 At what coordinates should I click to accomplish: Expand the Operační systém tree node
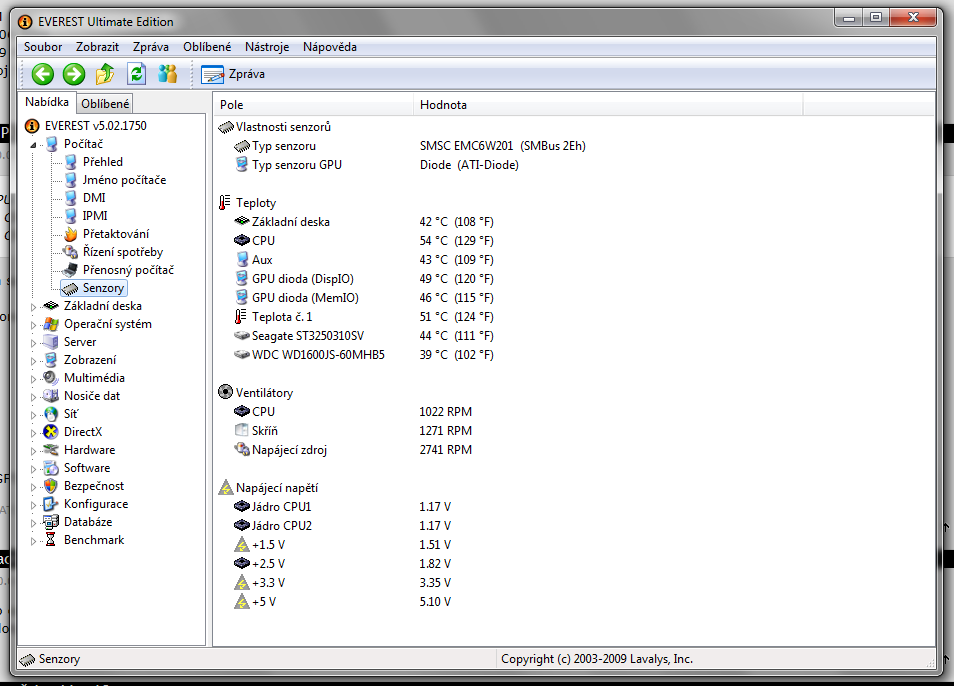coord(33,325)
